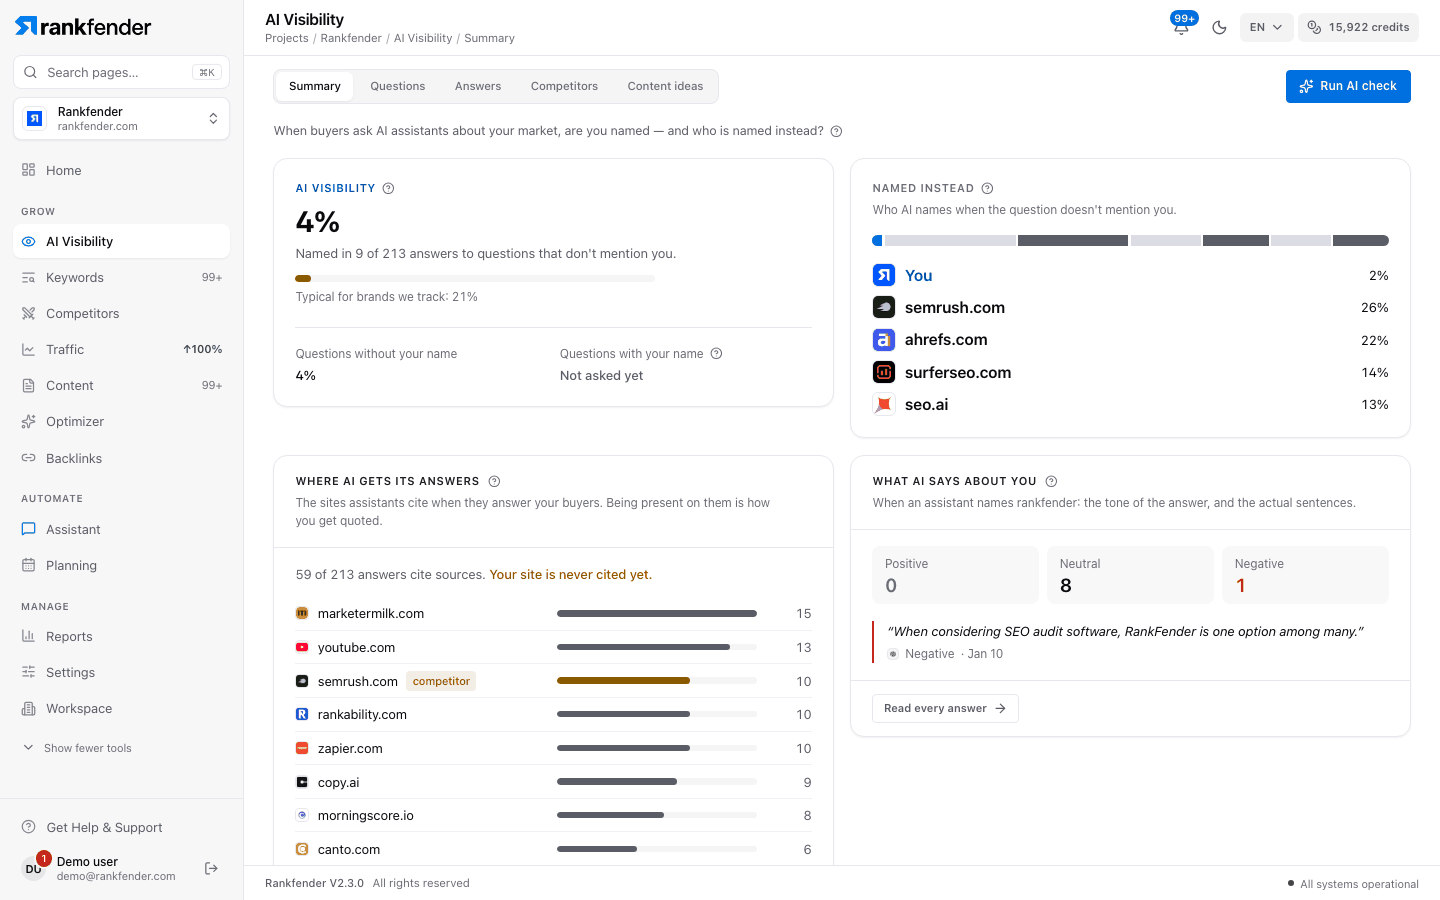Open Planning sidebar item
The width and height of the screenshot is (1440, 900).
click(x=121, y=565)
